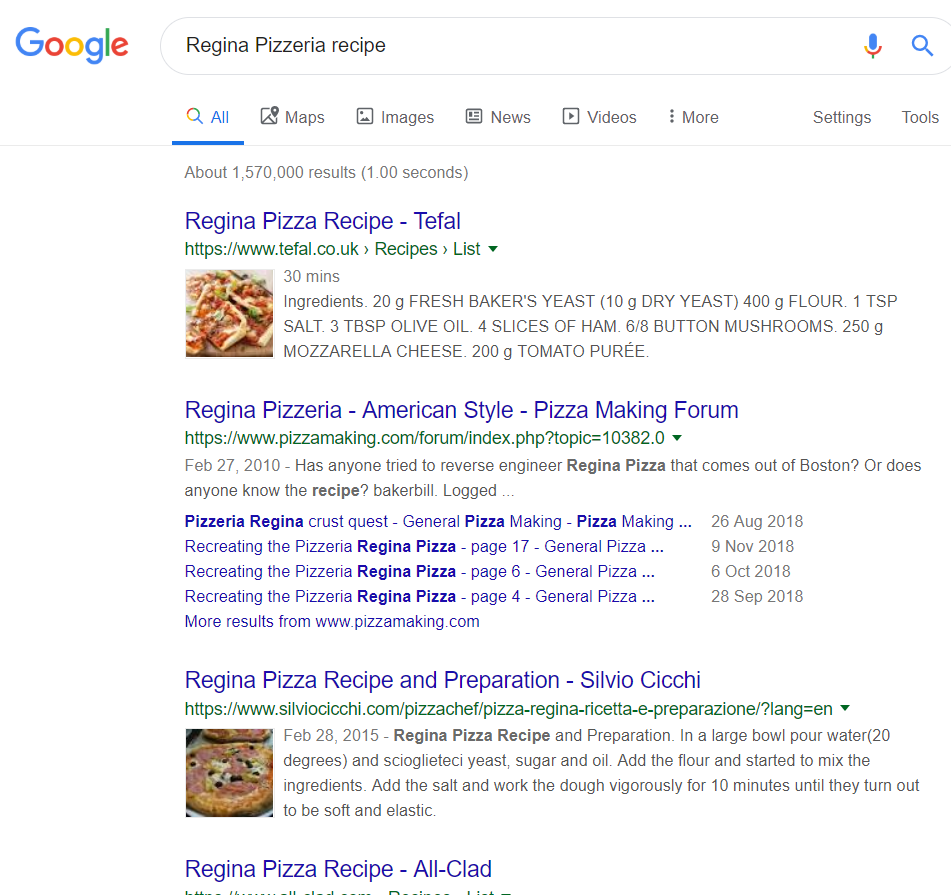Image resolution: width=951 pixels, height=895 pixels.
Task: Click the 26 Aug 2018 date
Action: 757,521
